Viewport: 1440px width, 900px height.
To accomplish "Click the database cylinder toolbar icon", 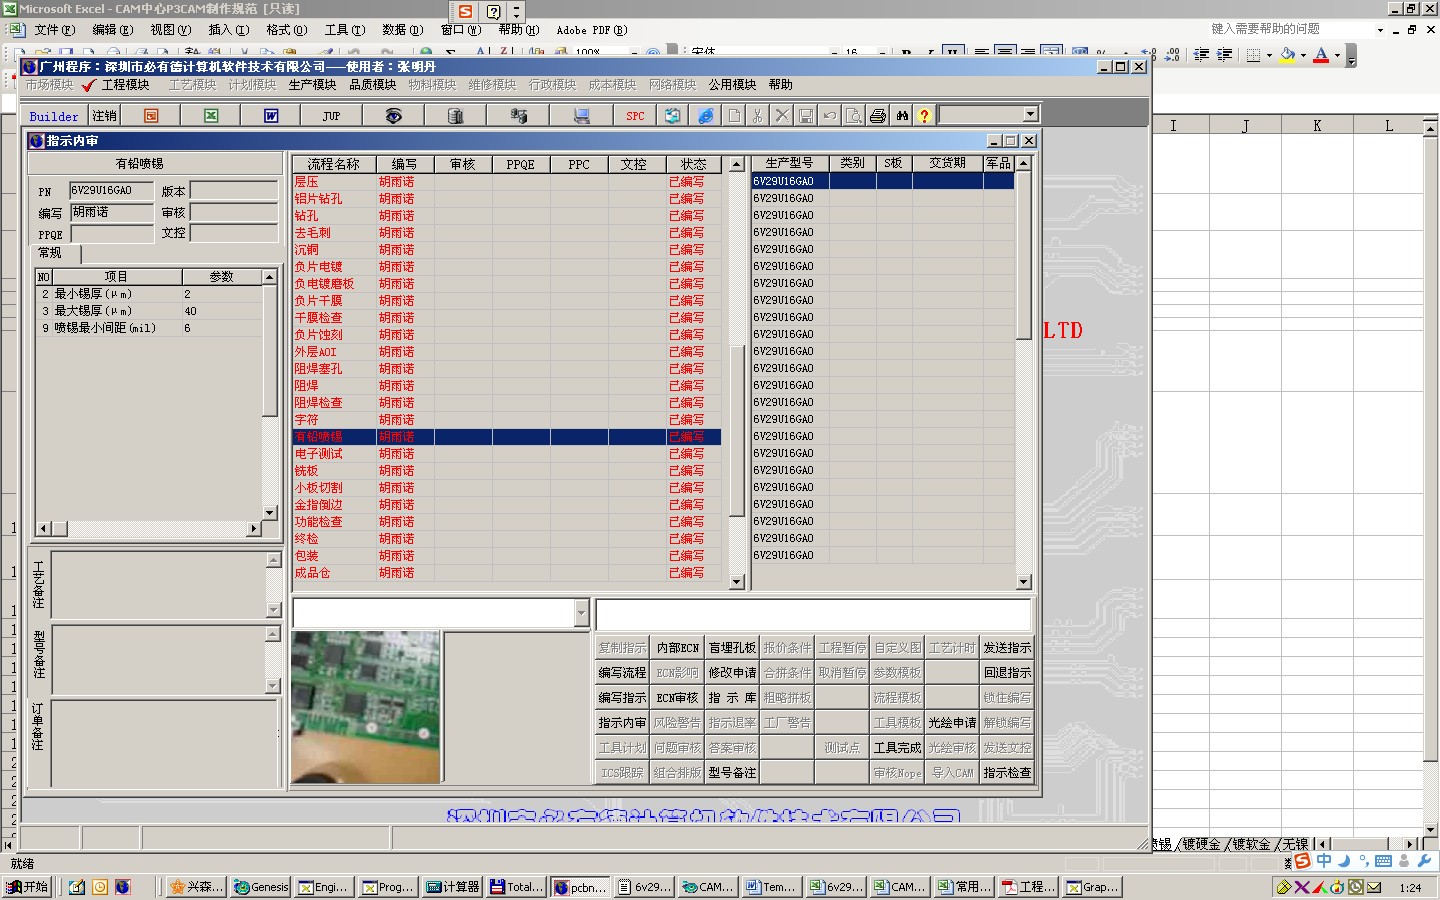I will tap(455, 116).
